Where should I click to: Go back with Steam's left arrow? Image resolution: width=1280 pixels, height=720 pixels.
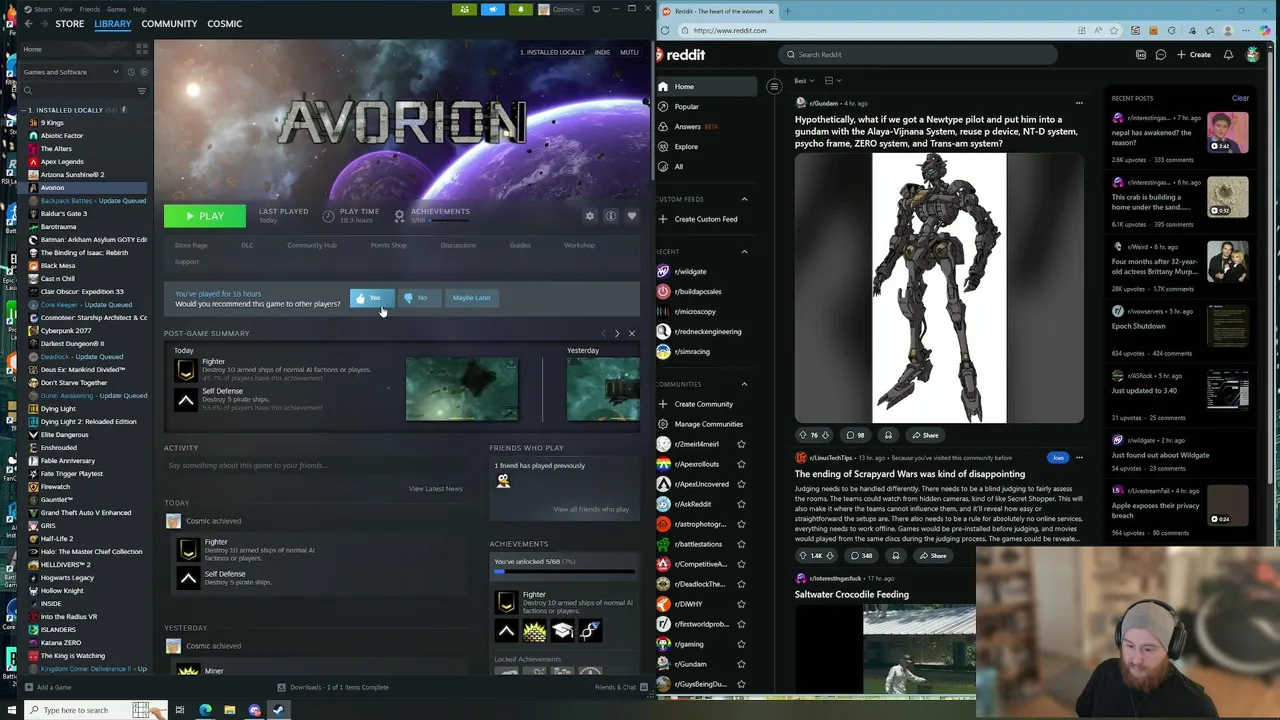[28, 23]
